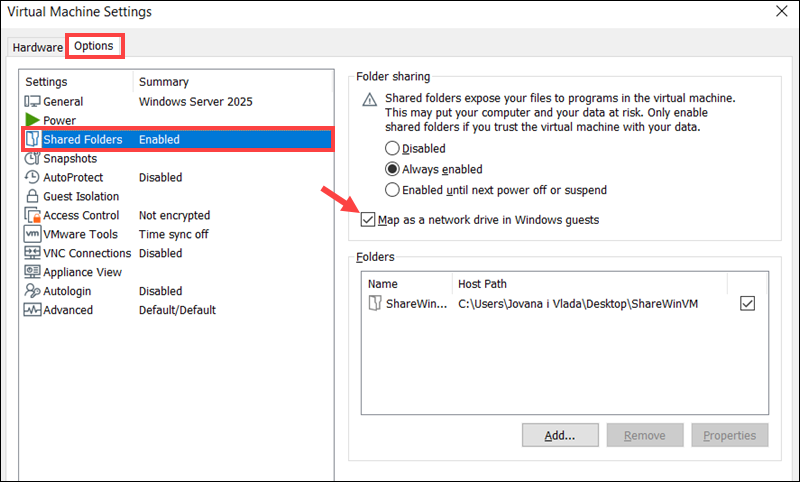800x482 pixels.
Task: Click the Autologin icon
Action: [x=32, y=291]
